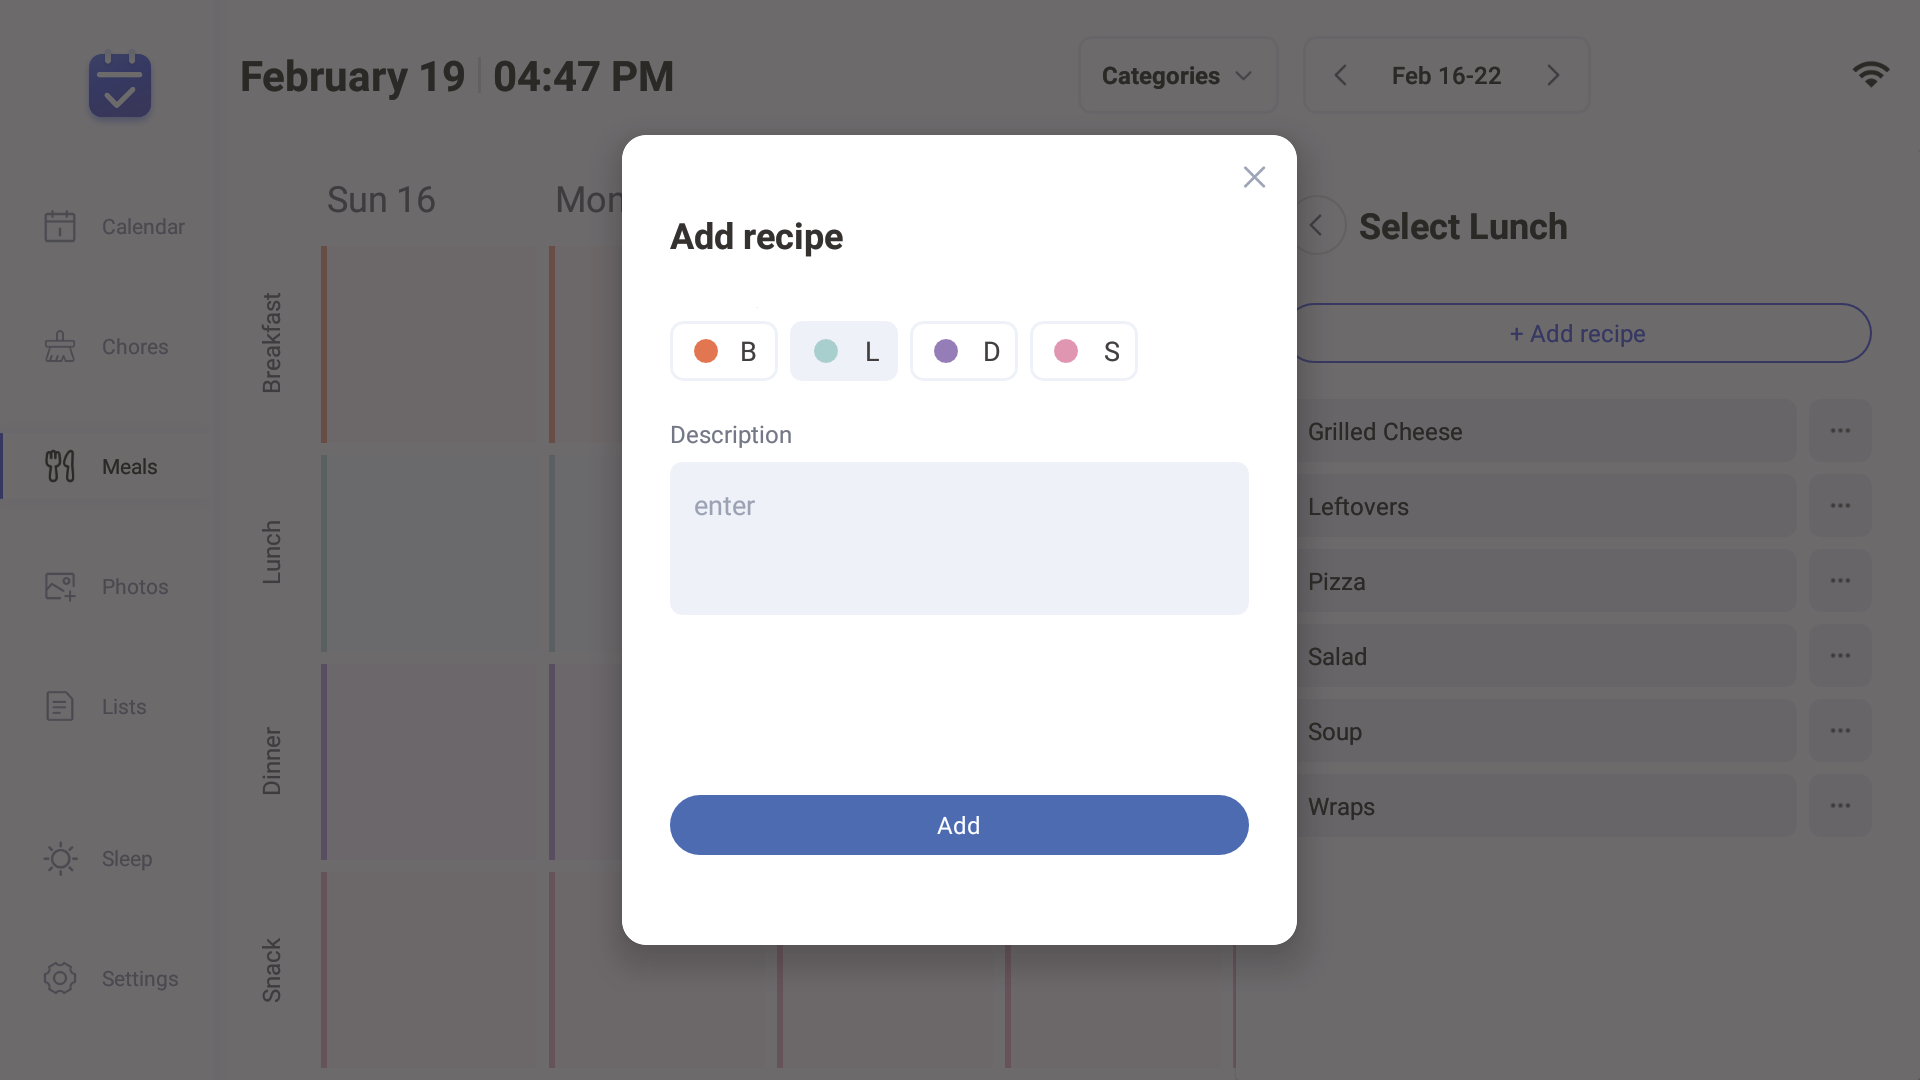Click the Settings gear icon
Viewport: 1920px width, 1080px height.
60,978
